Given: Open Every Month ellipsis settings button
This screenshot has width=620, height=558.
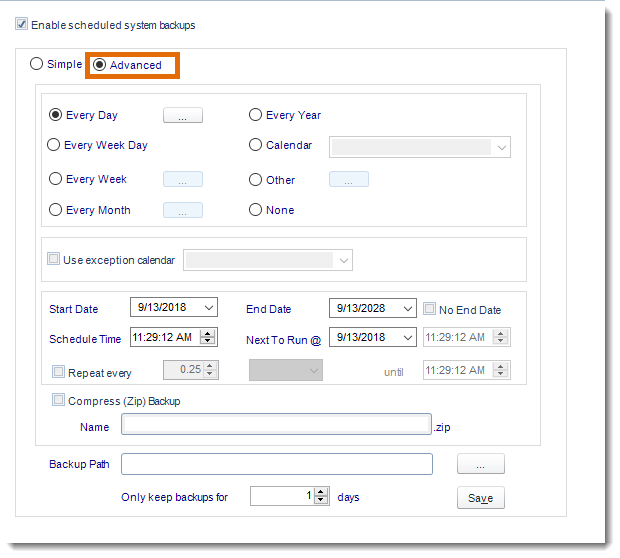Looking at the screenshot, I should coord(183,210).
